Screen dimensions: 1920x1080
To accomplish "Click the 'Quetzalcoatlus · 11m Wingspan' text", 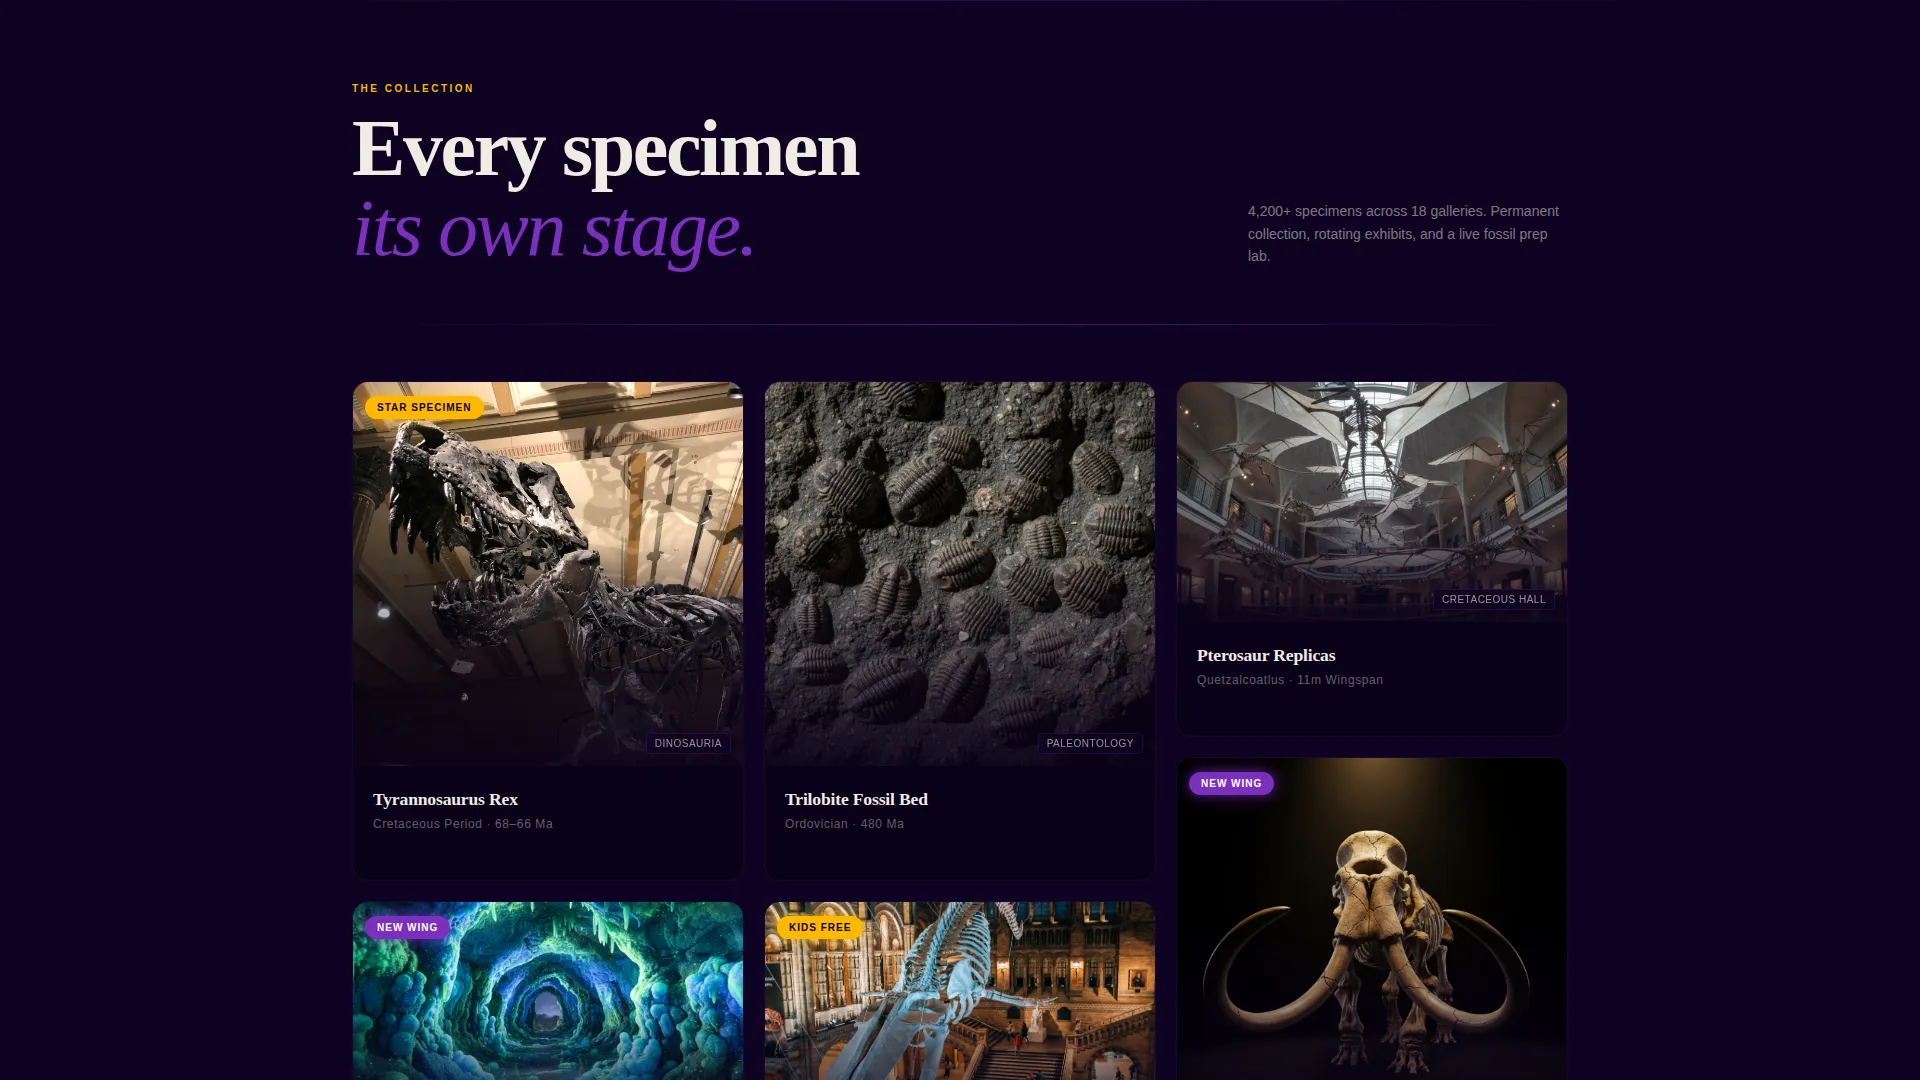I will pyautogui.click(x=1290, y=680).
